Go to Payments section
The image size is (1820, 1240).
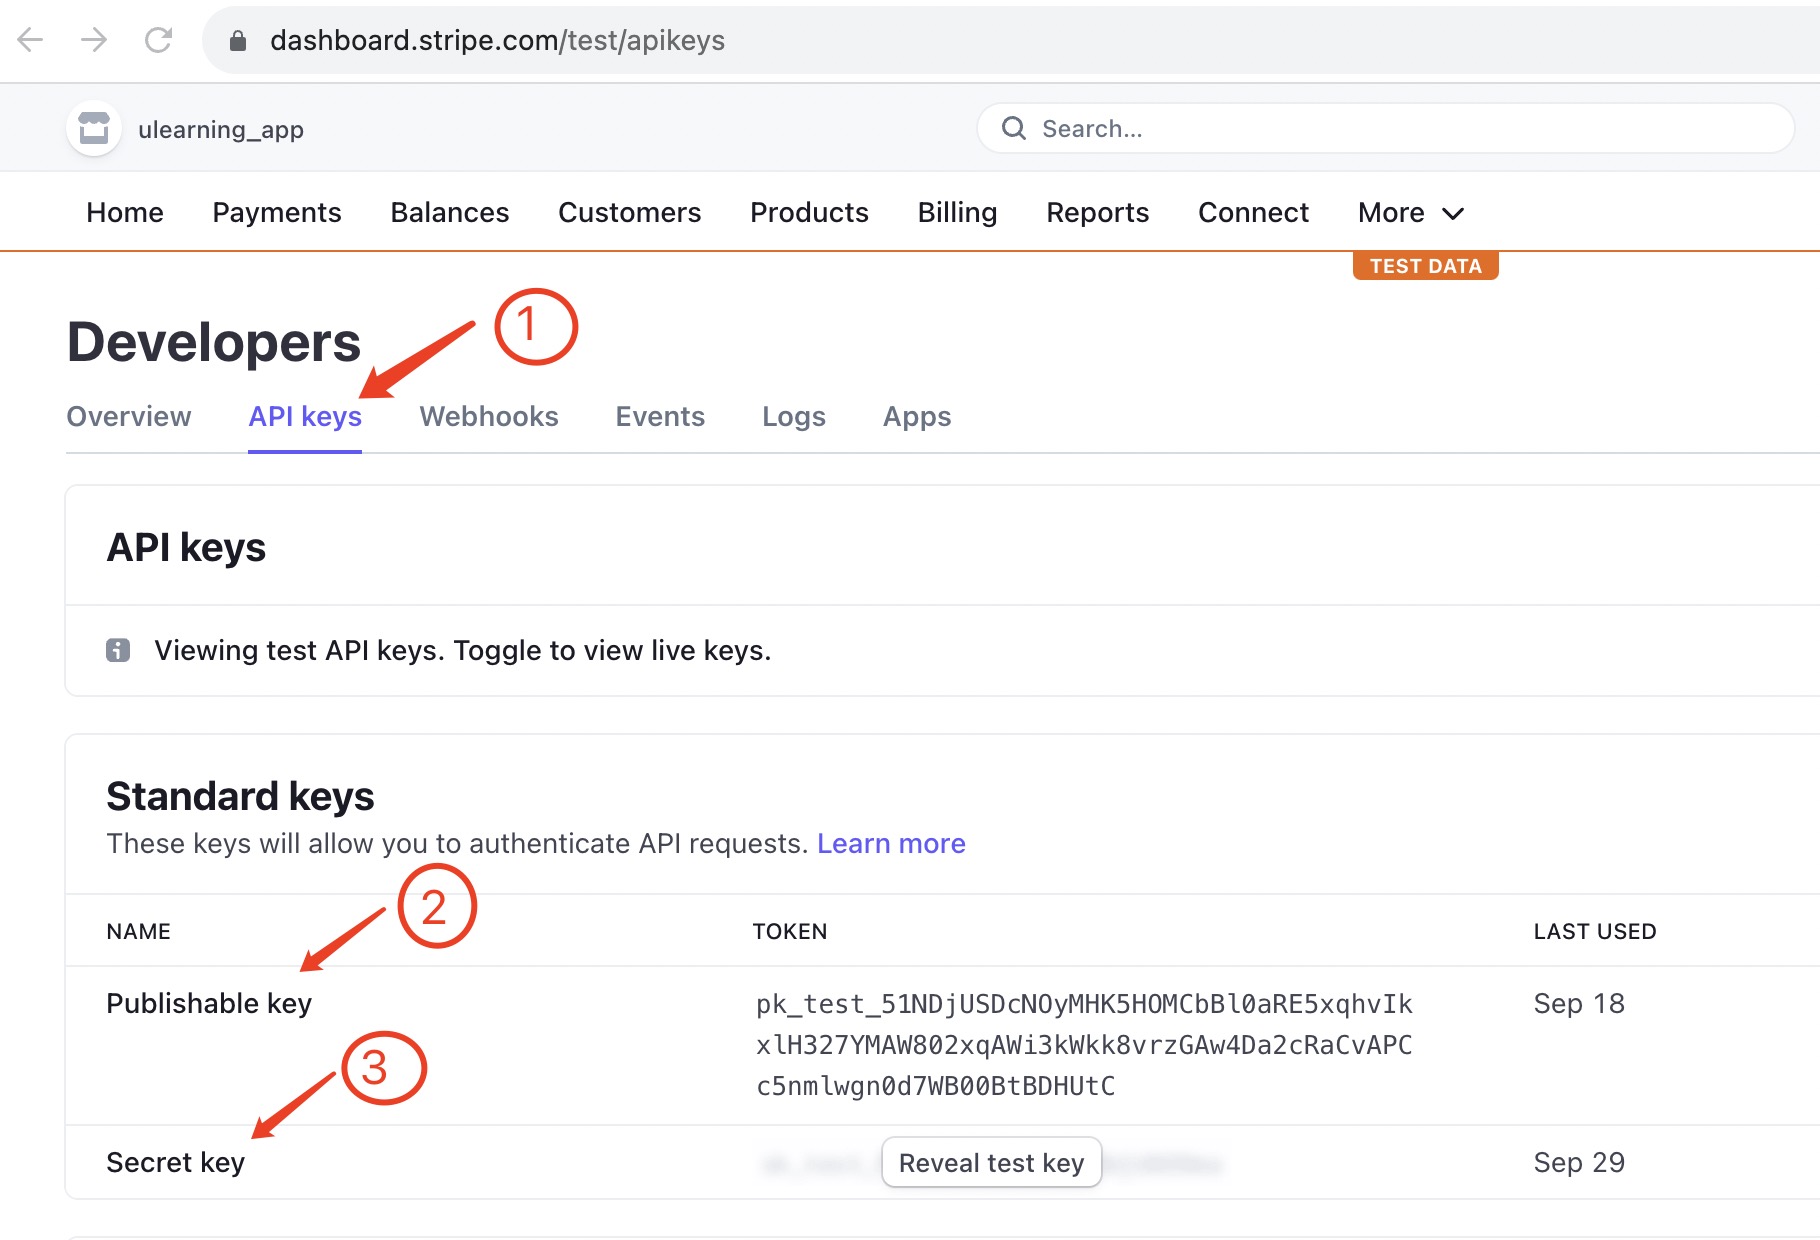click(277, 212)
